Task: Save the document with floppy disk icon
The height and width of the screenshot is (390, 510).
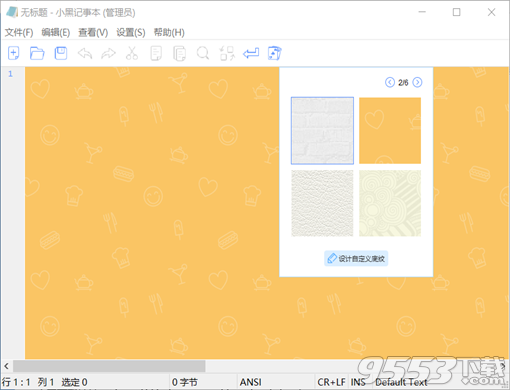Action: 61,53
